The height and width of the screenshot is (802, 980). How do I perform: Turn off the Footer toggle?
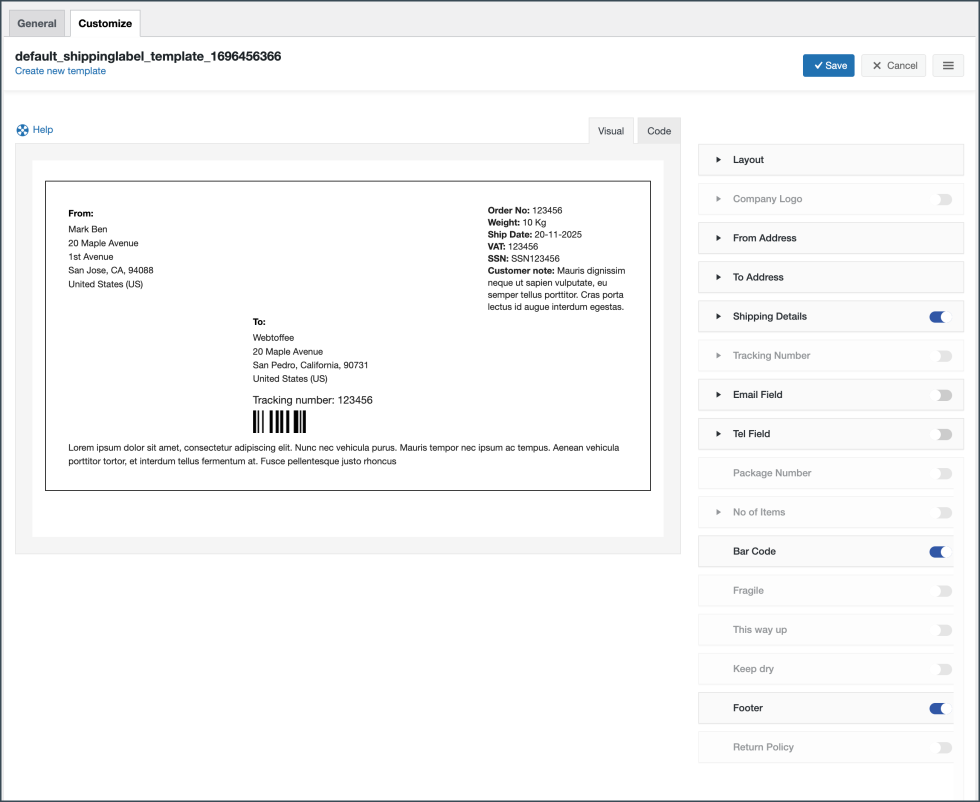[x=937, y=709]
